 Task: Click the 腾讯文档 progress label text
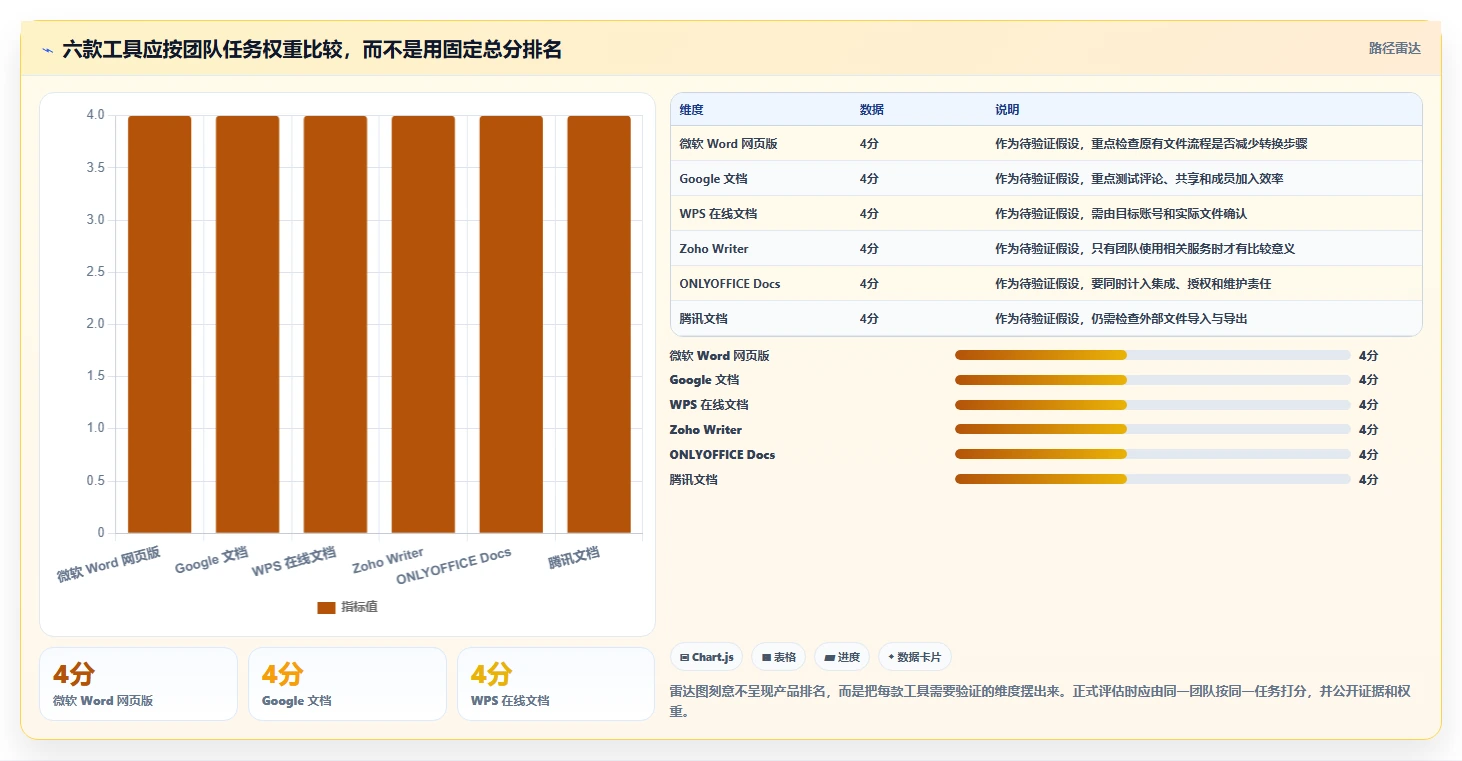694,480
